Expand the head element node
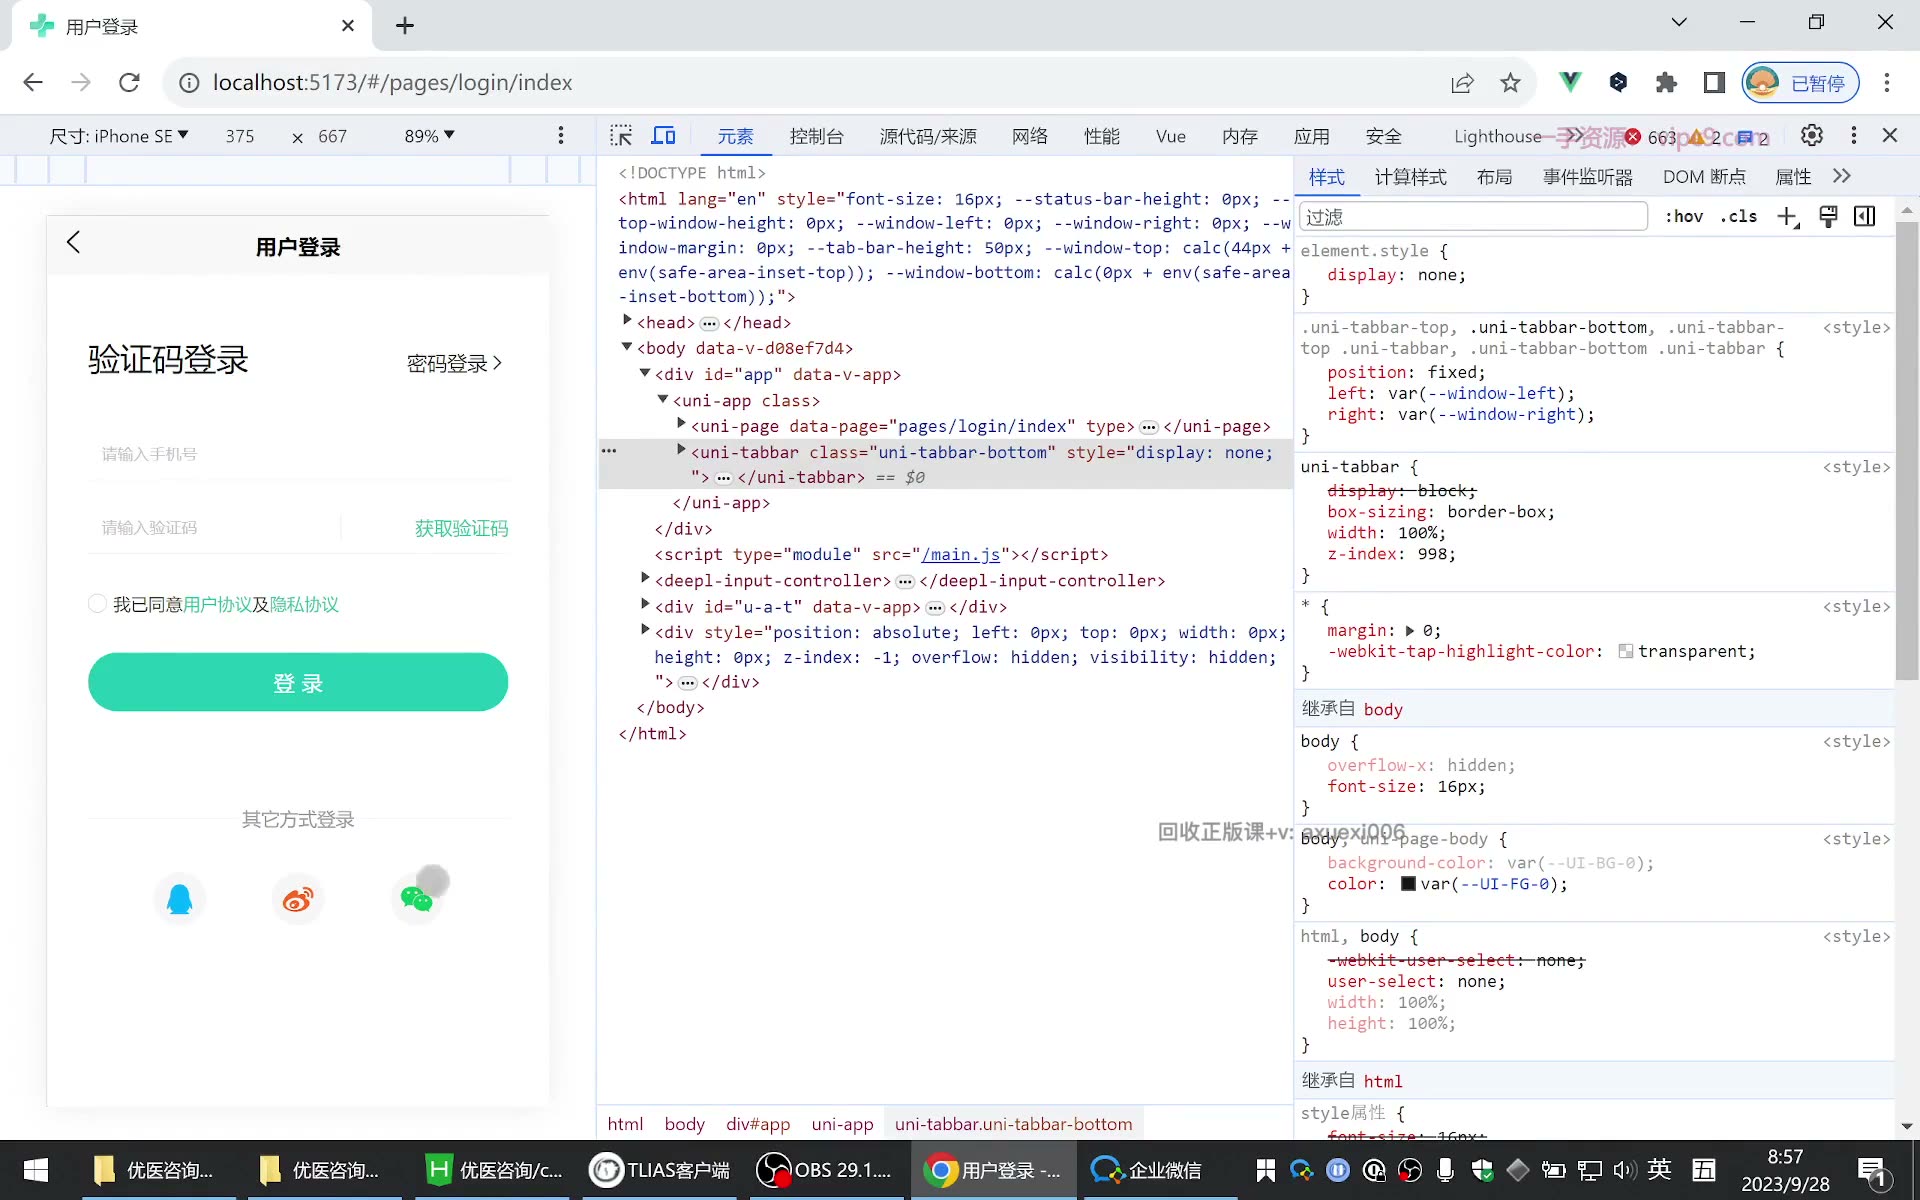The width and height of the screenshot is (1920, 1200). pyautogui.click(x=627, y=321)
